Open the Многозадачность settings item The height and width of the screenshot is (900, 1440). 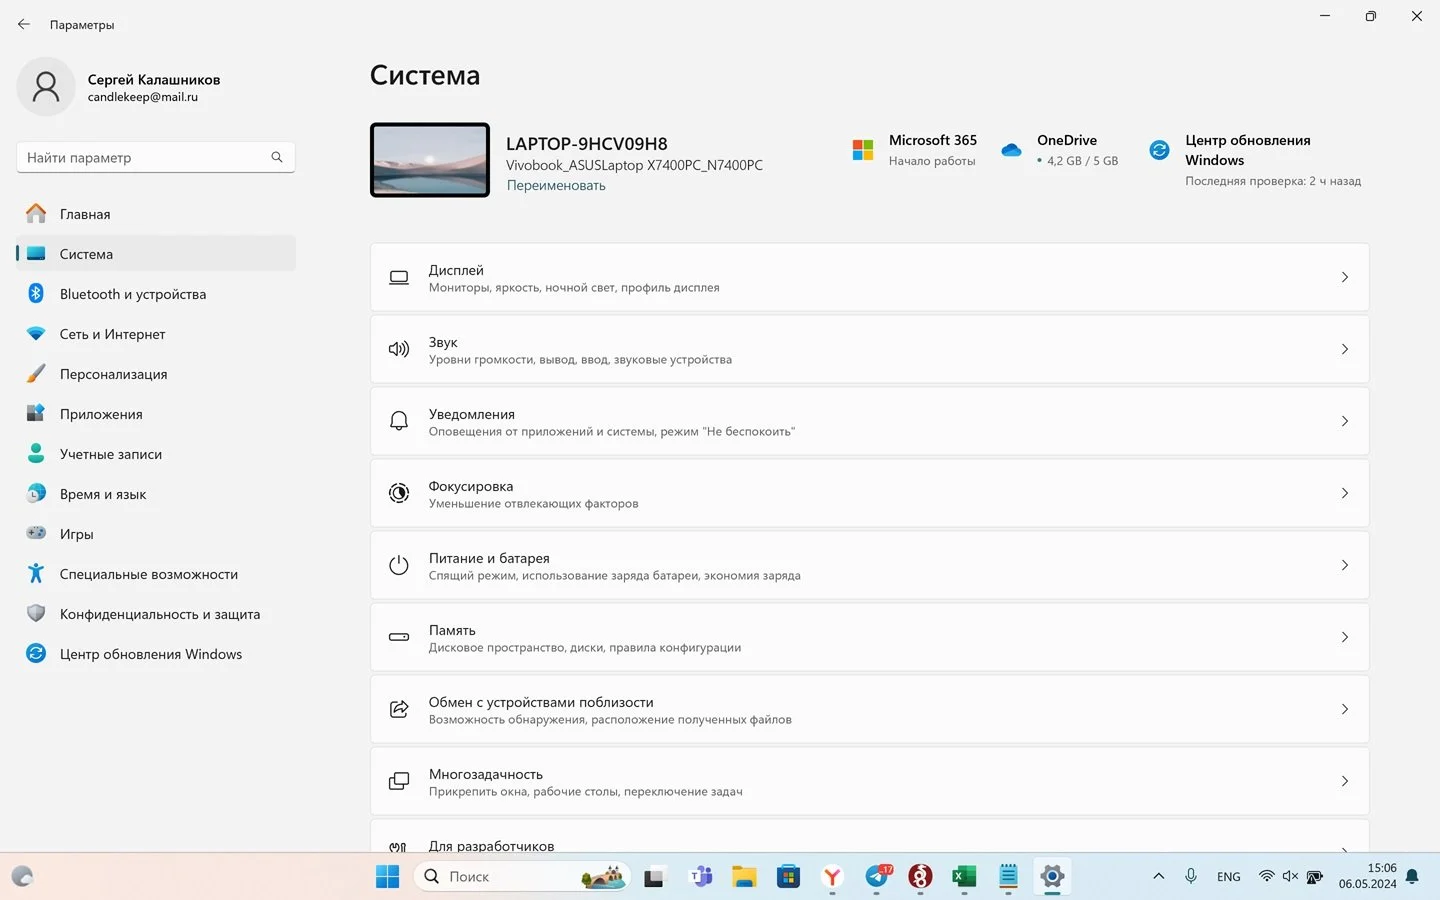pos(869,781)
